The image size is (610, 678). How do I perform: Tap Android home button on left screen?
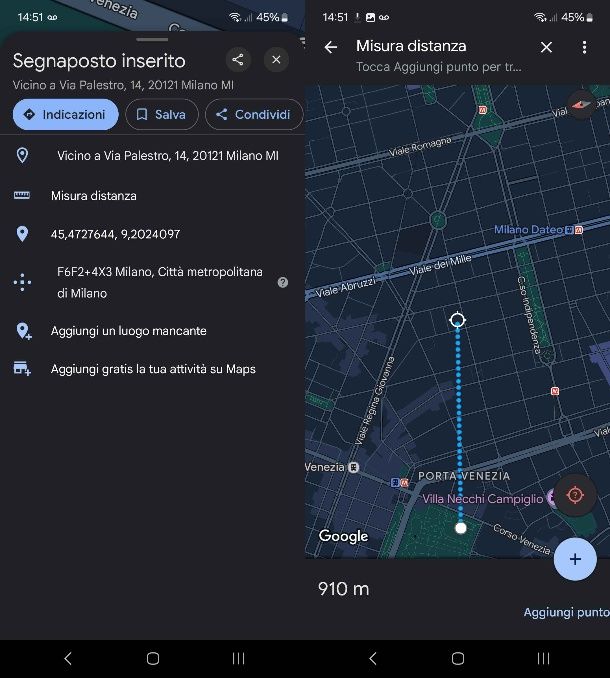tap(153, 659)
